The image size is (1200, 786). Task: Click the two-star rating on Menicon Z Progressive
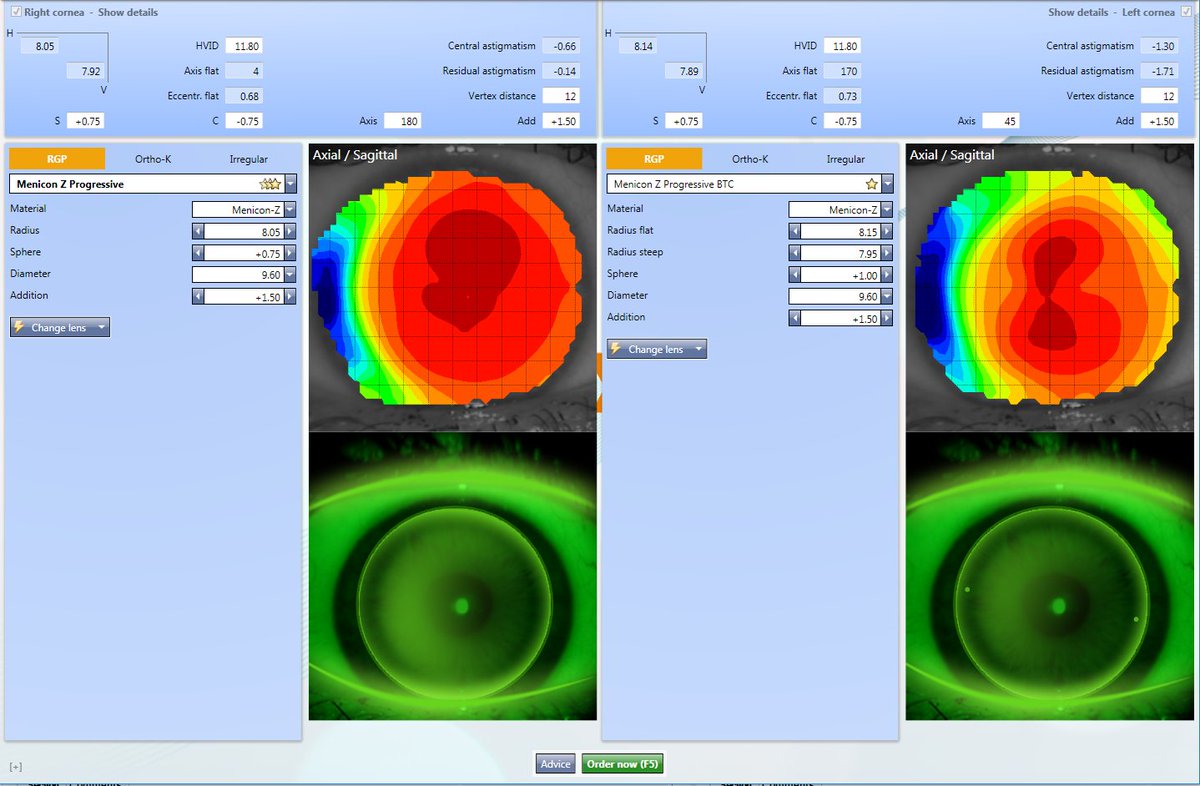[x=271, y=184]
